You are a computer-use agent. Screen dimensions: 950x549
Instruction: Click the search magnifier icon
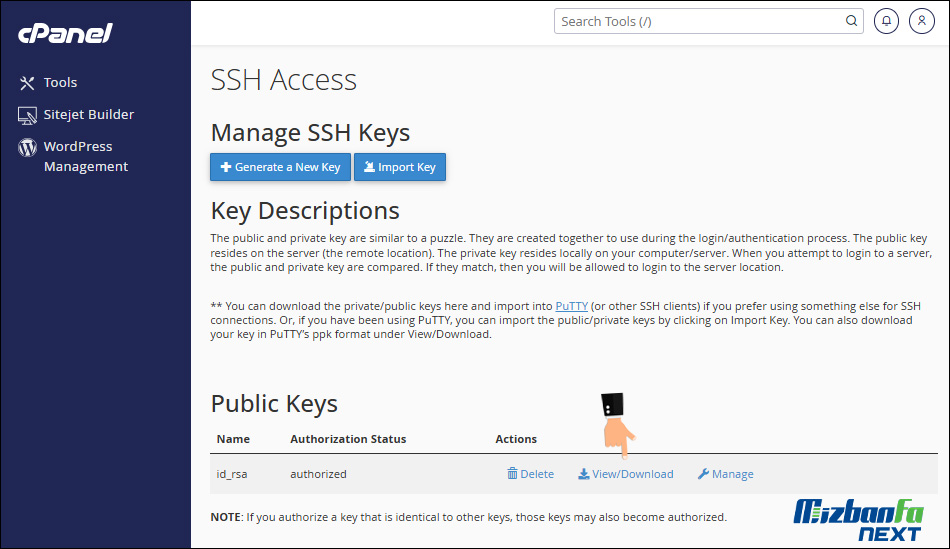(x=851, y=21)
